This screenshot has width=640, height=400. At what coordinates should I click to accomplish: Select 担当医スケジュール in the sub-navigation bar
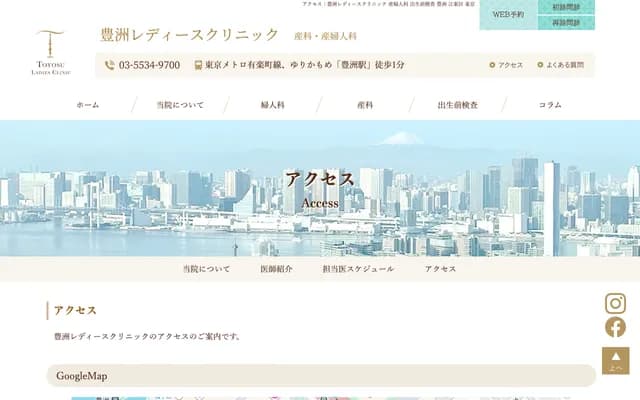pos(358,269)
